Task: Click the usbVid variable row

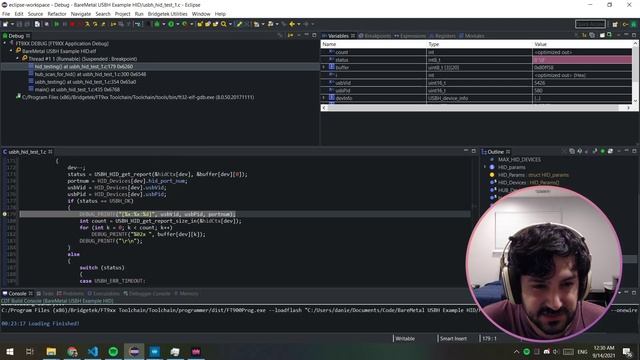Action: pyautogui.click(x=476, y=83)
